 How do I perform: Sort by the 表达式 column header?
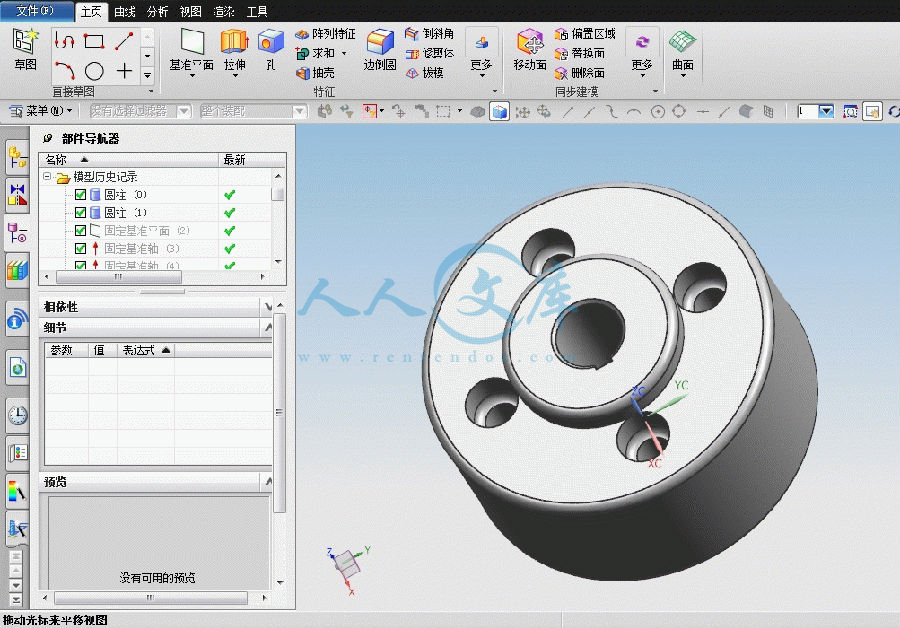coord(146,350)
